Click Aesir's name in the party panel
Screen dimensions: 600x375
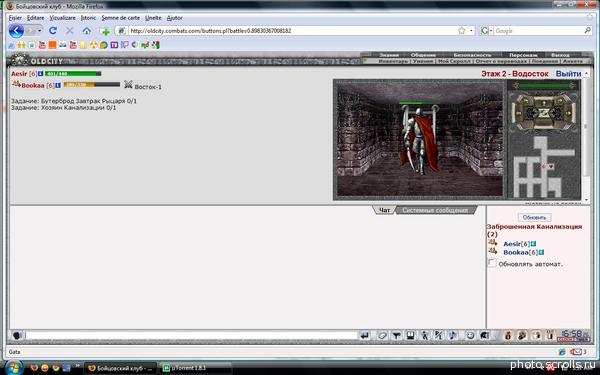[x=19, y=73]
